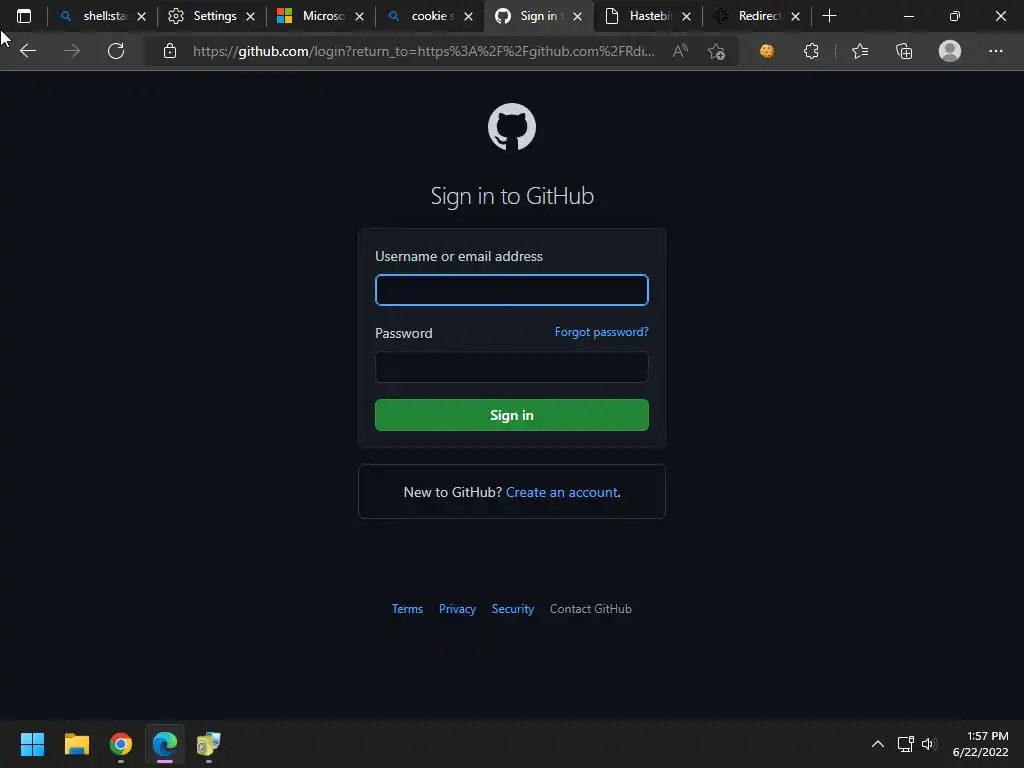The width and height of the screenshot is (1024, 768).
Task: Open the cookie extension icon in toolbar
Action: 767,51
